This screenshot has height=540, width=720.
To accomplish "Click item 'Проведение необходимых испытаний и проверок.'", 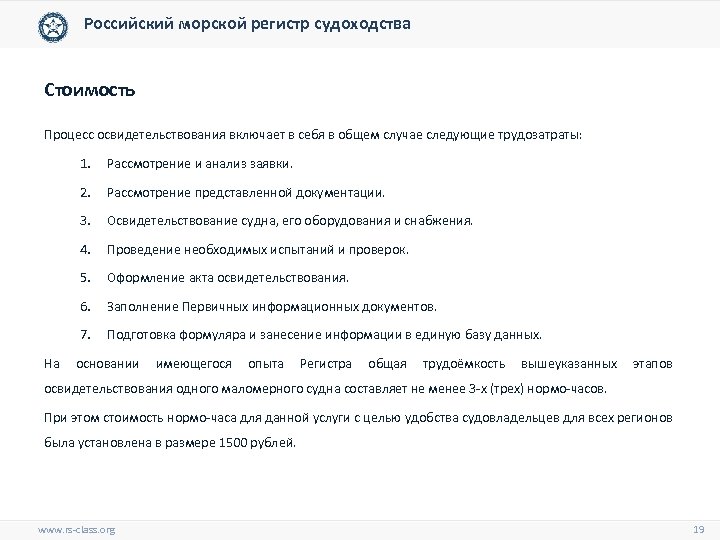I will (x=258, y=249).
